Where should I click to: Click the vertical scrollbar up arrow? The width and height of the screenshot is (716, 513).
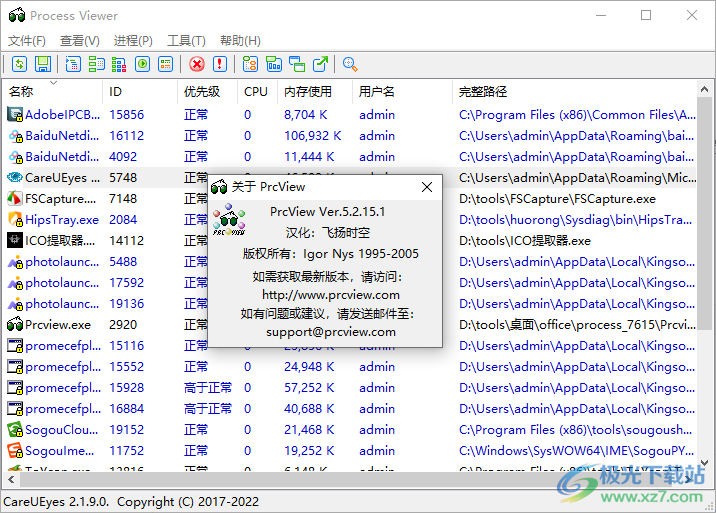tap(704, 90)
